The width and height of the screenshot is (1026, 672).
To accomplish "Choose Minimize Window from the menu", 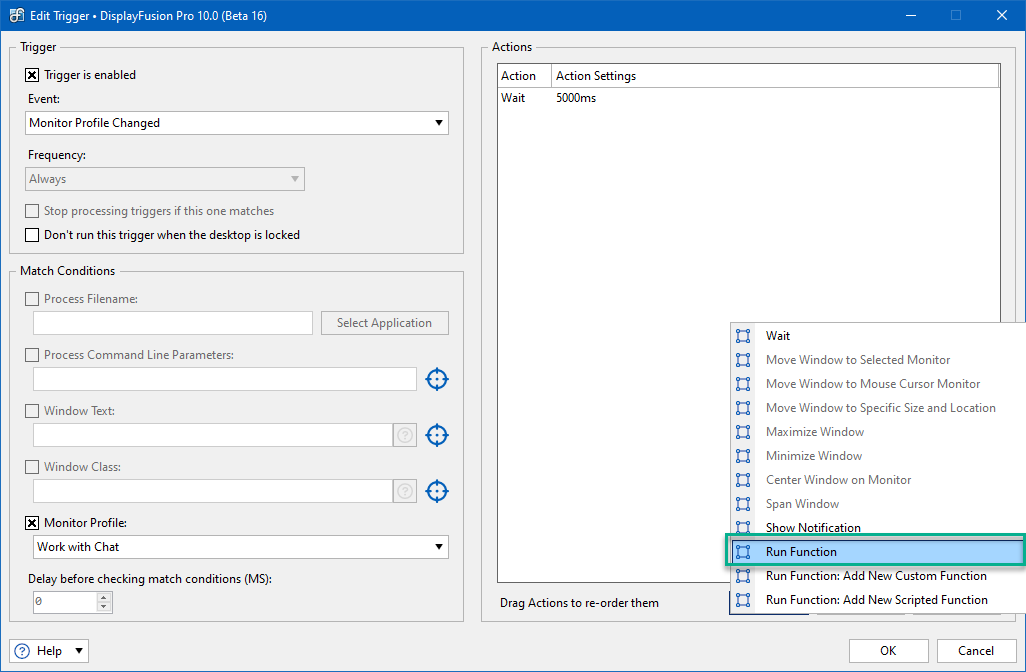I will point(877,455).
